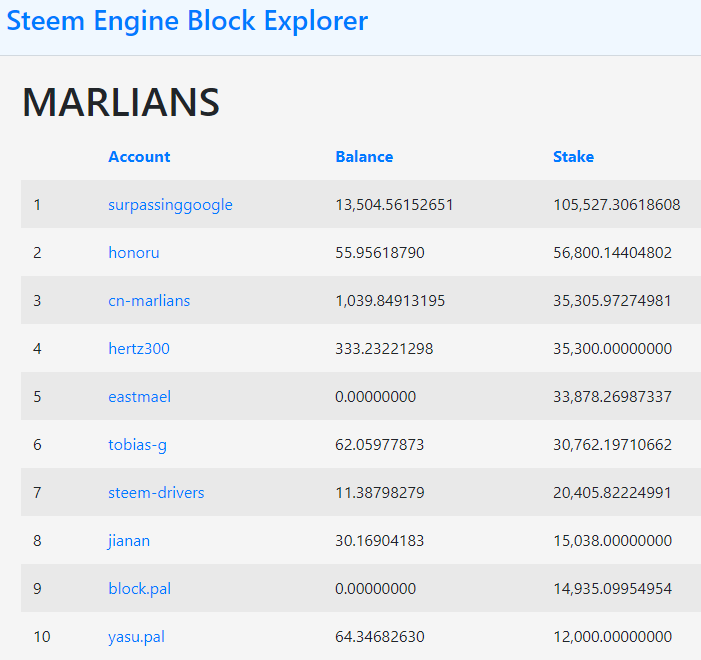Select stake value 14,935.09954954
This screenshot has width=701, height=660.
(x=612, y=588)
